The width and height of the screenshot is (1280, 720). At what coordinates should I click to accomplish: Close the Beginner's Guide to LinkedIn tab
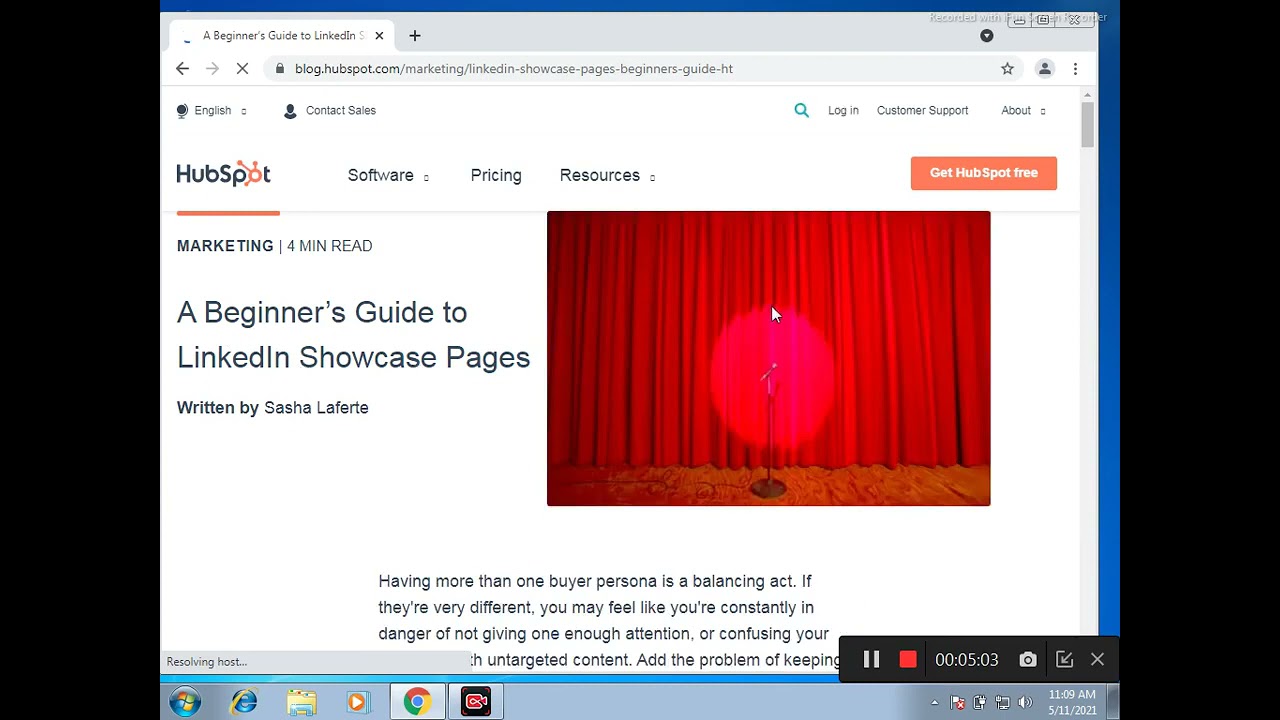tap(379, 36)
